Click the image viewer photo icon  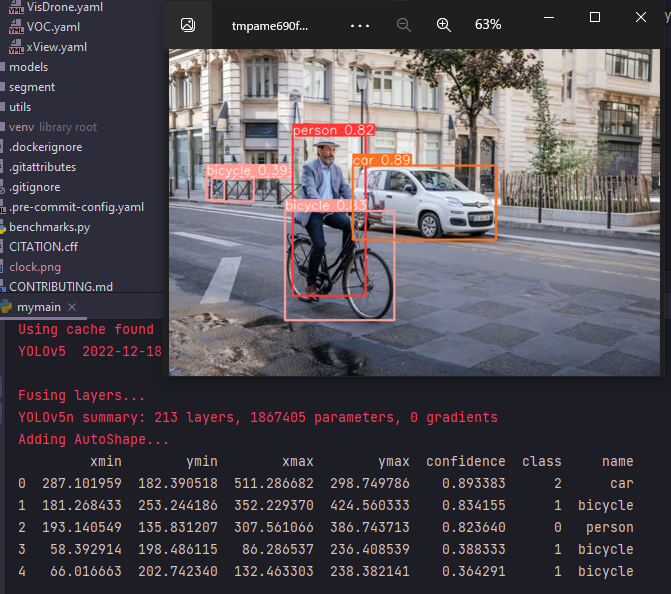point(188,25)
